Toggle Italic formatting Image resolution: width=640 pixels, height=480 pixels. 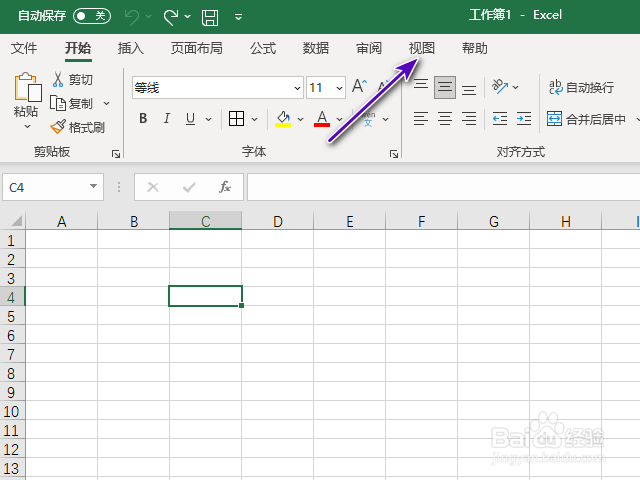pos(167,118)
